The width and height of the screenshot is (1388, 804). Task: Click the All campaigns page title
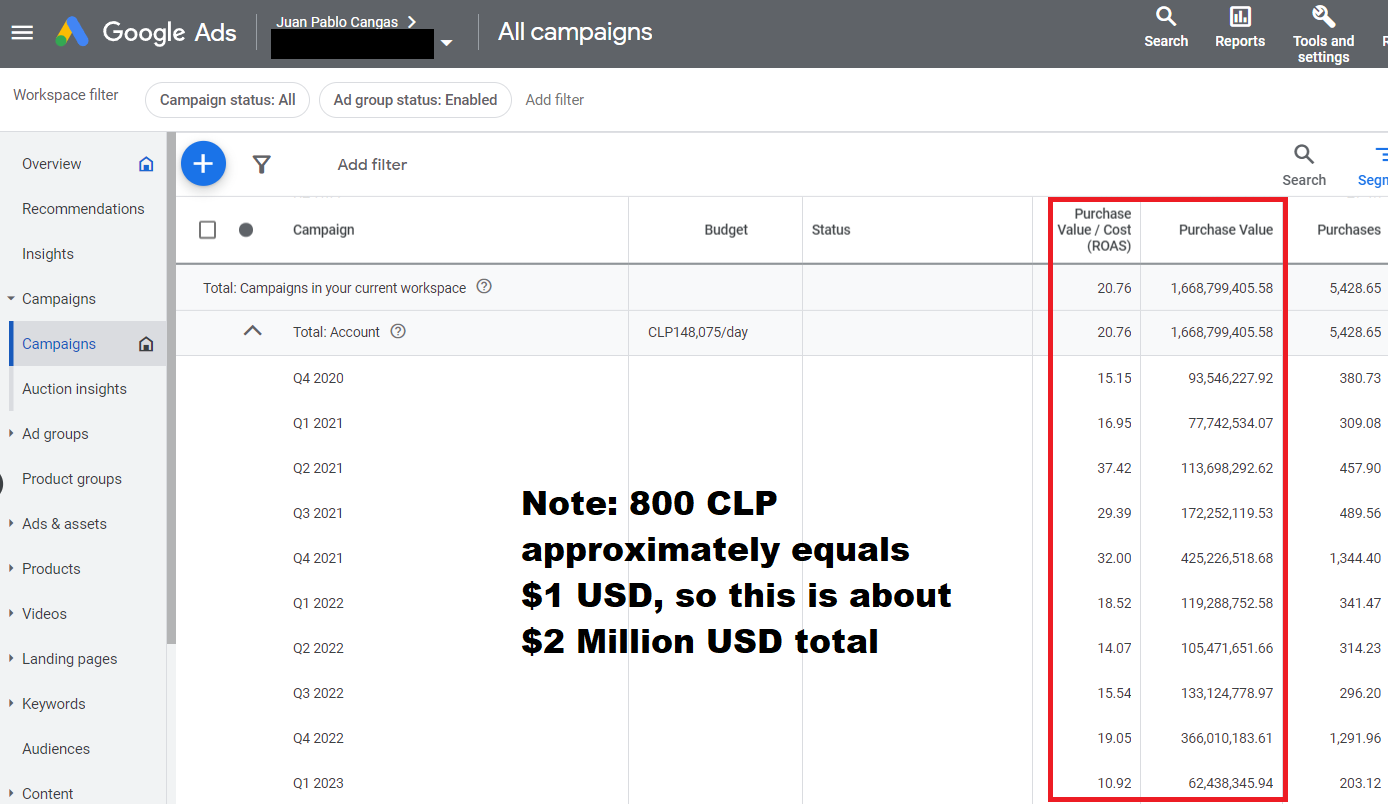click(575, 32)
